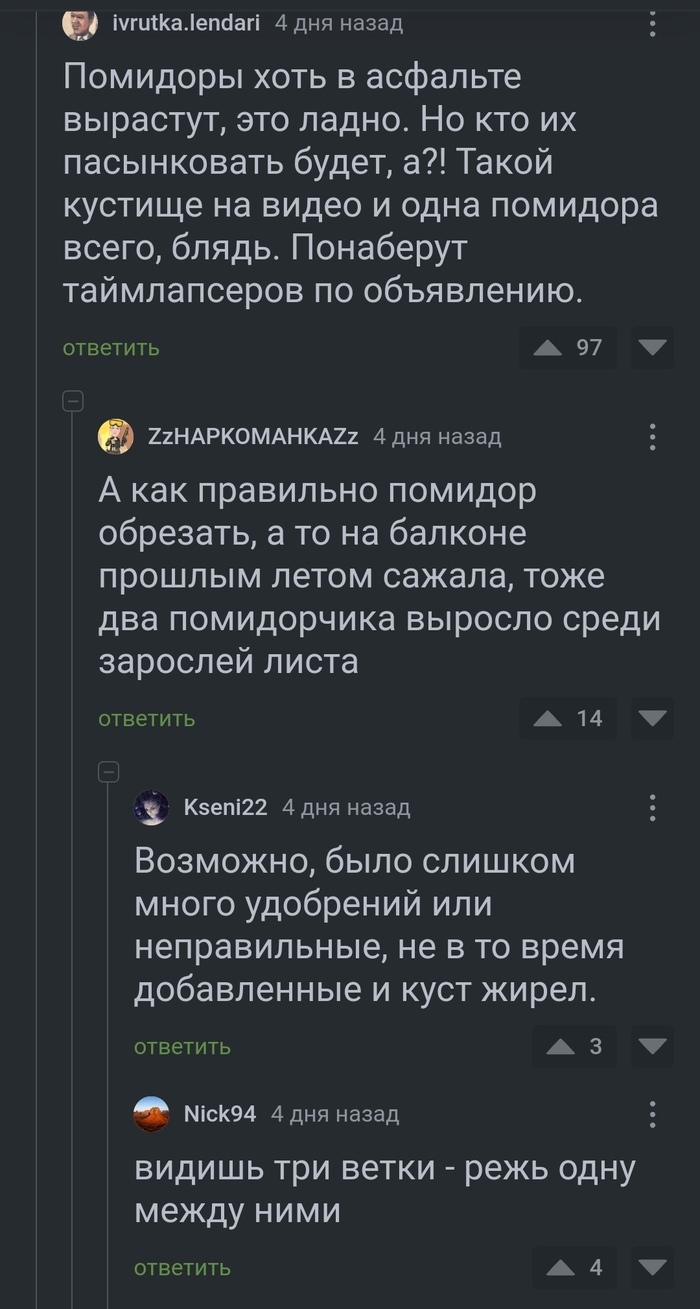This screenshot has height=1309, width=700.
Task: Open ZzНАРКОМАНКАZz's user profile
Action: coord(254,436)
